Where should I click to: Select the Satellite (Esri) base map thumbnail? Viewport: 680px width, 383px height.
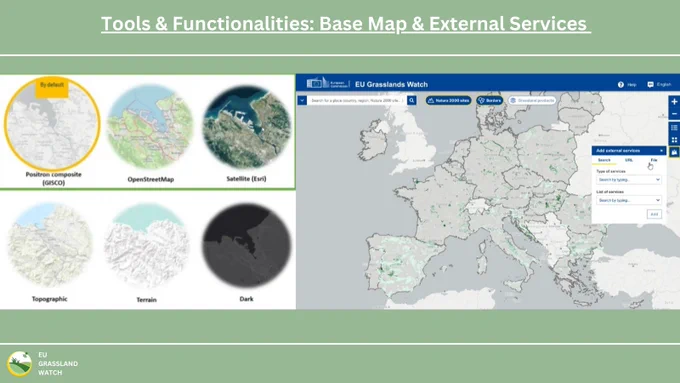pos(246,126)
